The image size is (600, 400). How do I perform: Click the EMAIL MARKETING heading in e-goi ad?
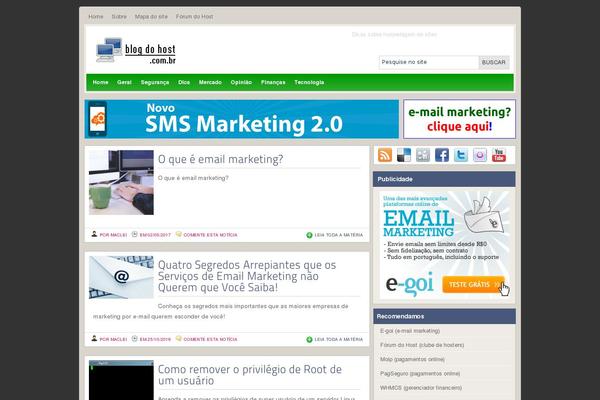pyautogui.click(x=419, y=224)
